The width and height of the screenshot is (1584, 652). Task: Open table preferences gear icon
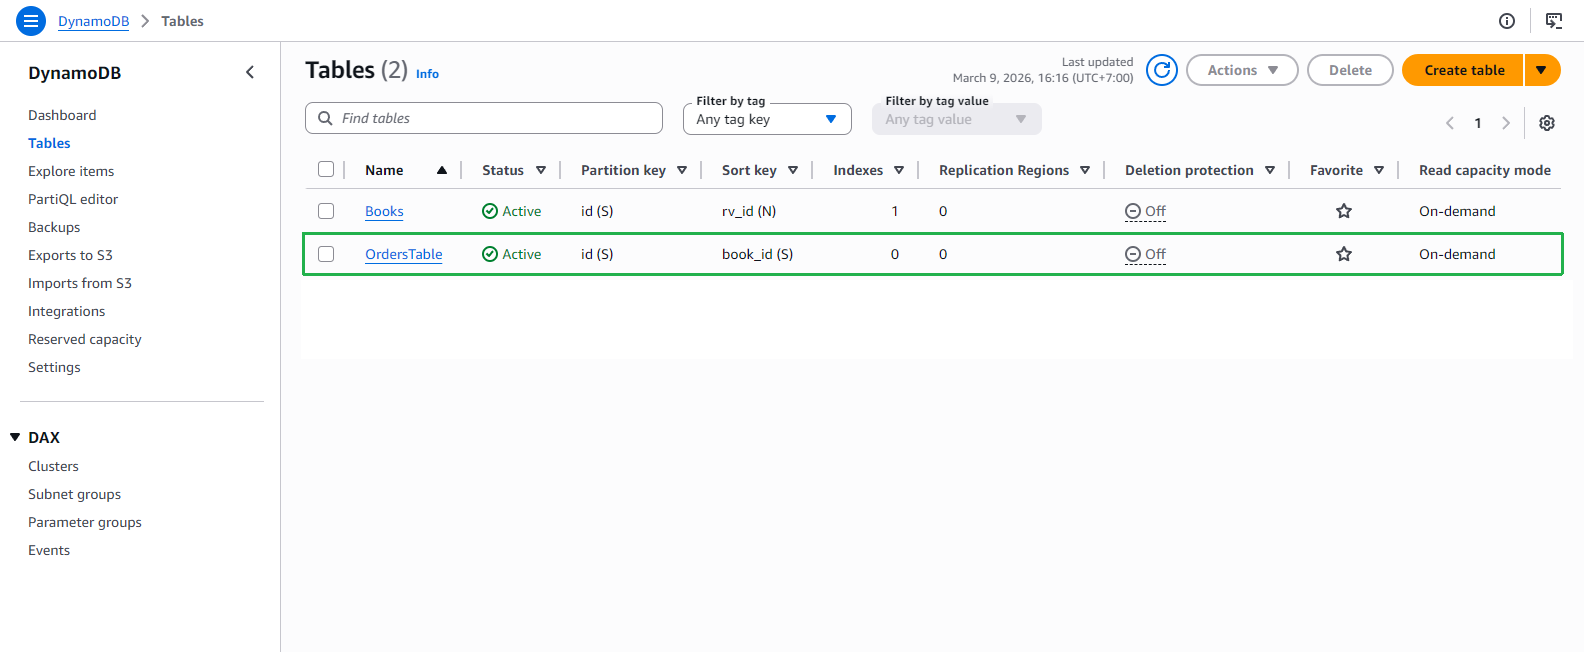1547,123
